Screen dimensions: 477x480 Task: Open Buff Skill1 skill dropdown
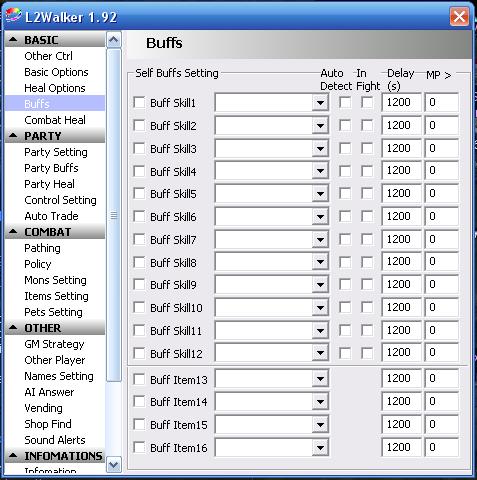320,103
